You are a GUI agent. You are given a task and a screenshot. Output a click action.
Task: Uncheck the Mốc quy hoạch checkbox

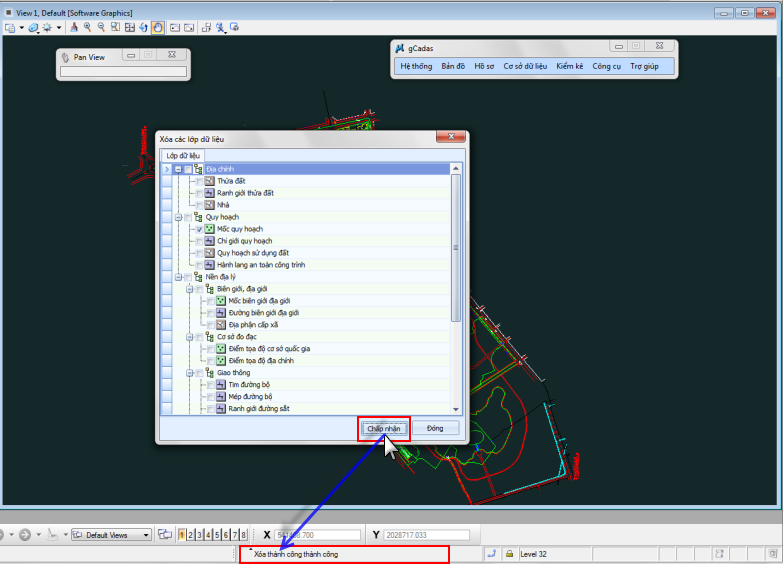197,229
